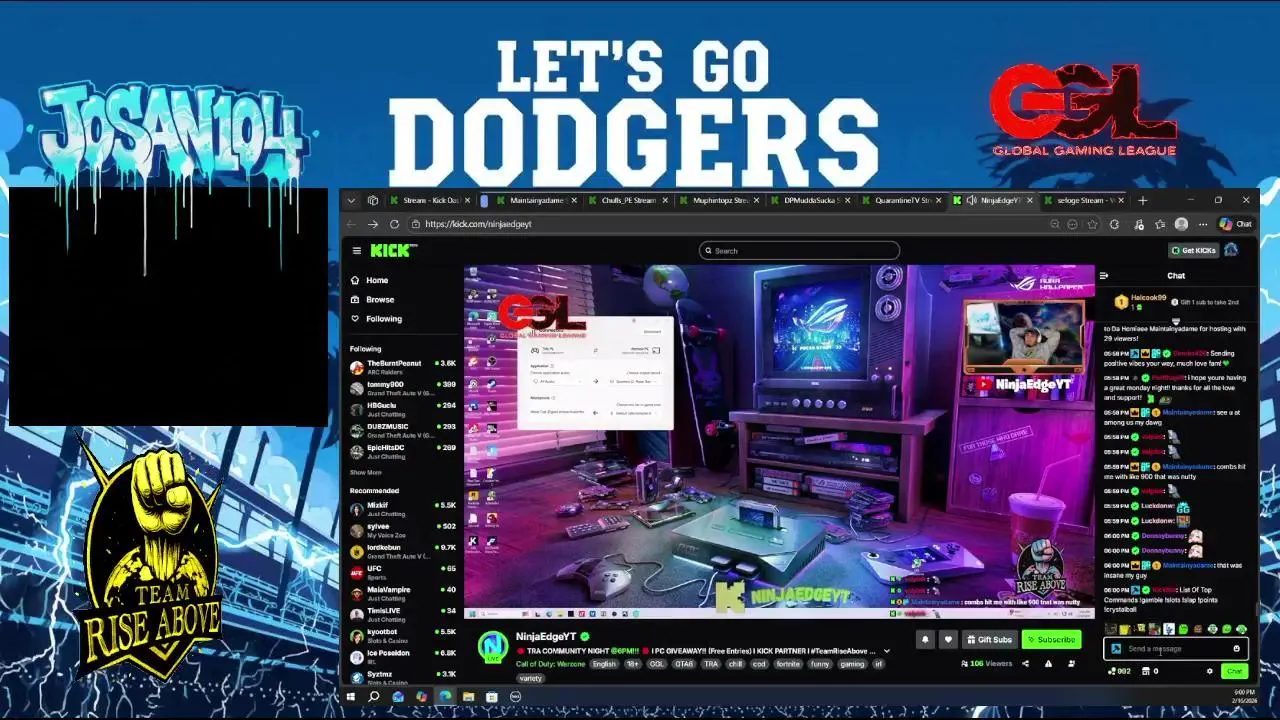Click the heart follow icon under stream

click(x=948, y=640)
